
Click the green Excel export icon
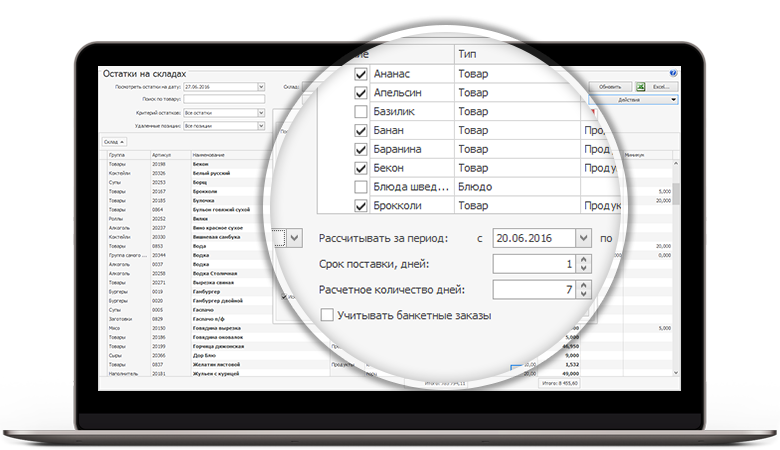click(640, 87)
